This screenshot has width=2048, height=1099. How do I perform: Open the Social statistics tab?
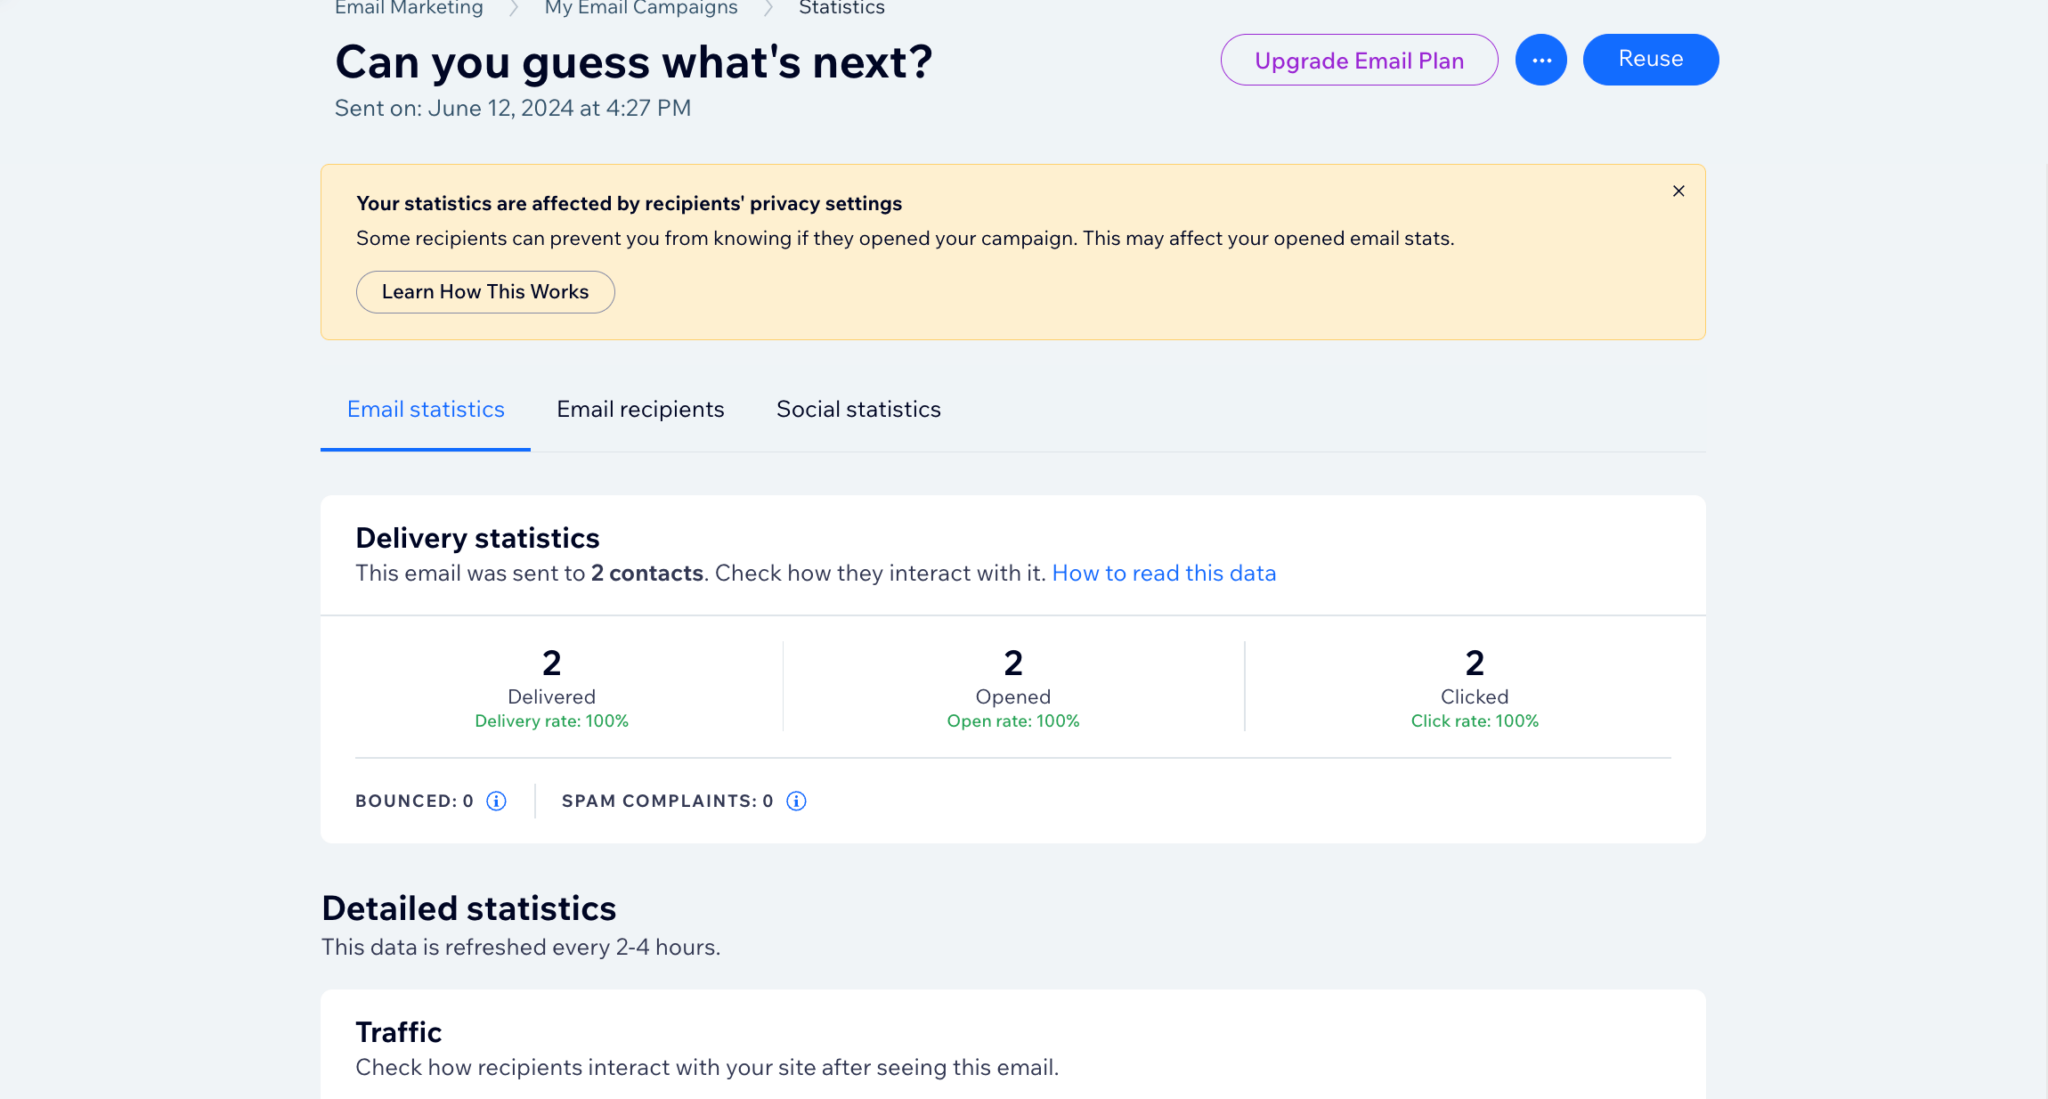pyautogui.click(x=857, y=409)
